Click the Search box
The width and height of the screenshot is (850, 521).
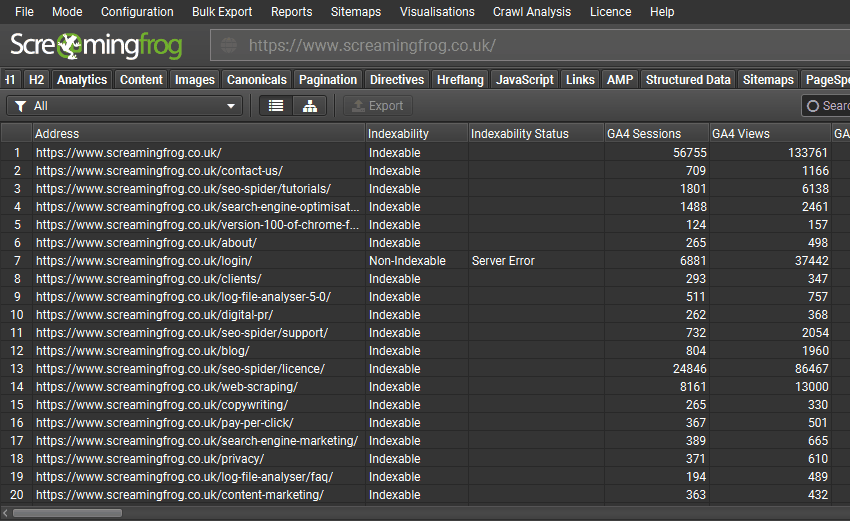click(826, 106)
